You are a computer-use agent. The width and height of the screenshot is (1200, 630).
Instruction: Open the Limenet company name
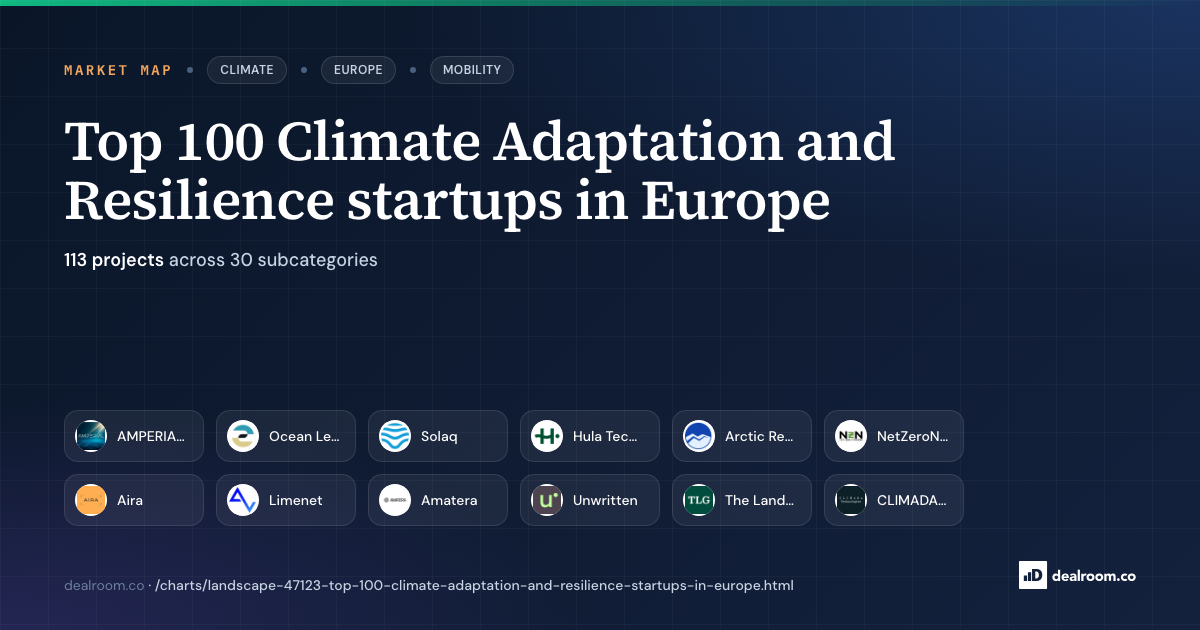tap(296, 500)
